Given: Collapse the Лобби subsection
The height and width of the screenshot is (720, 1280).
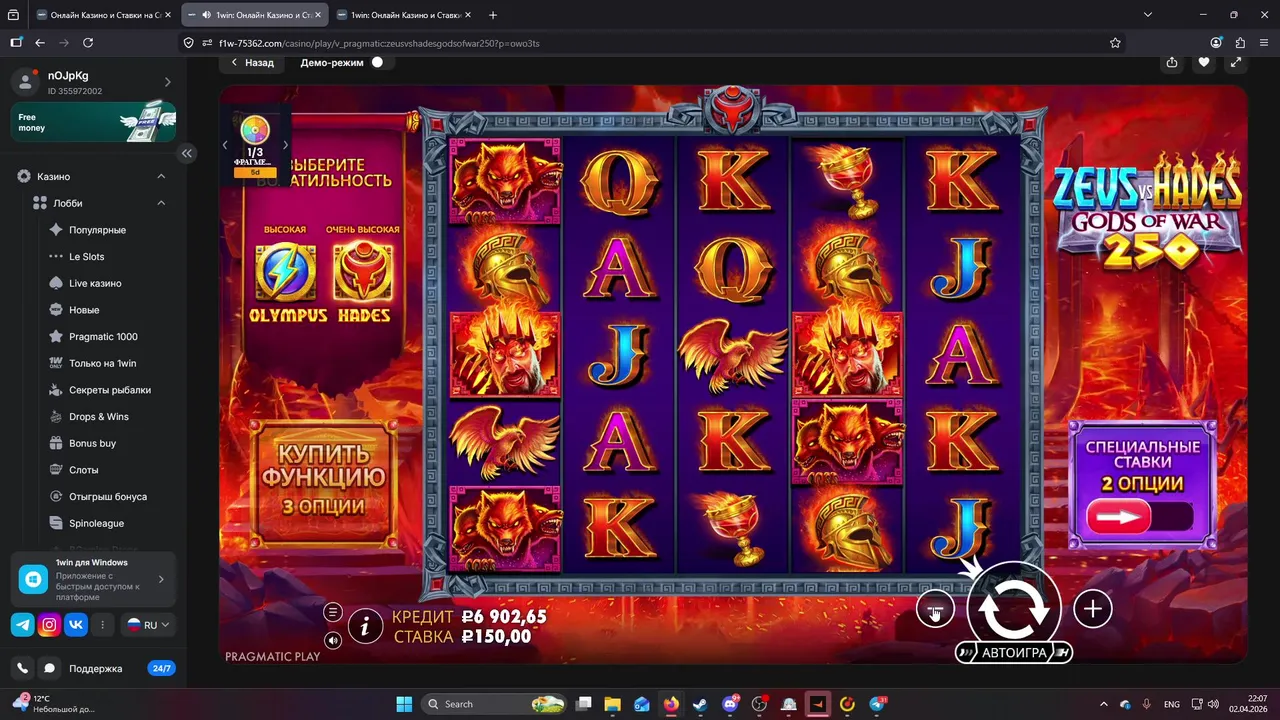Looking at the screenshot, I should tap(161, 203).
